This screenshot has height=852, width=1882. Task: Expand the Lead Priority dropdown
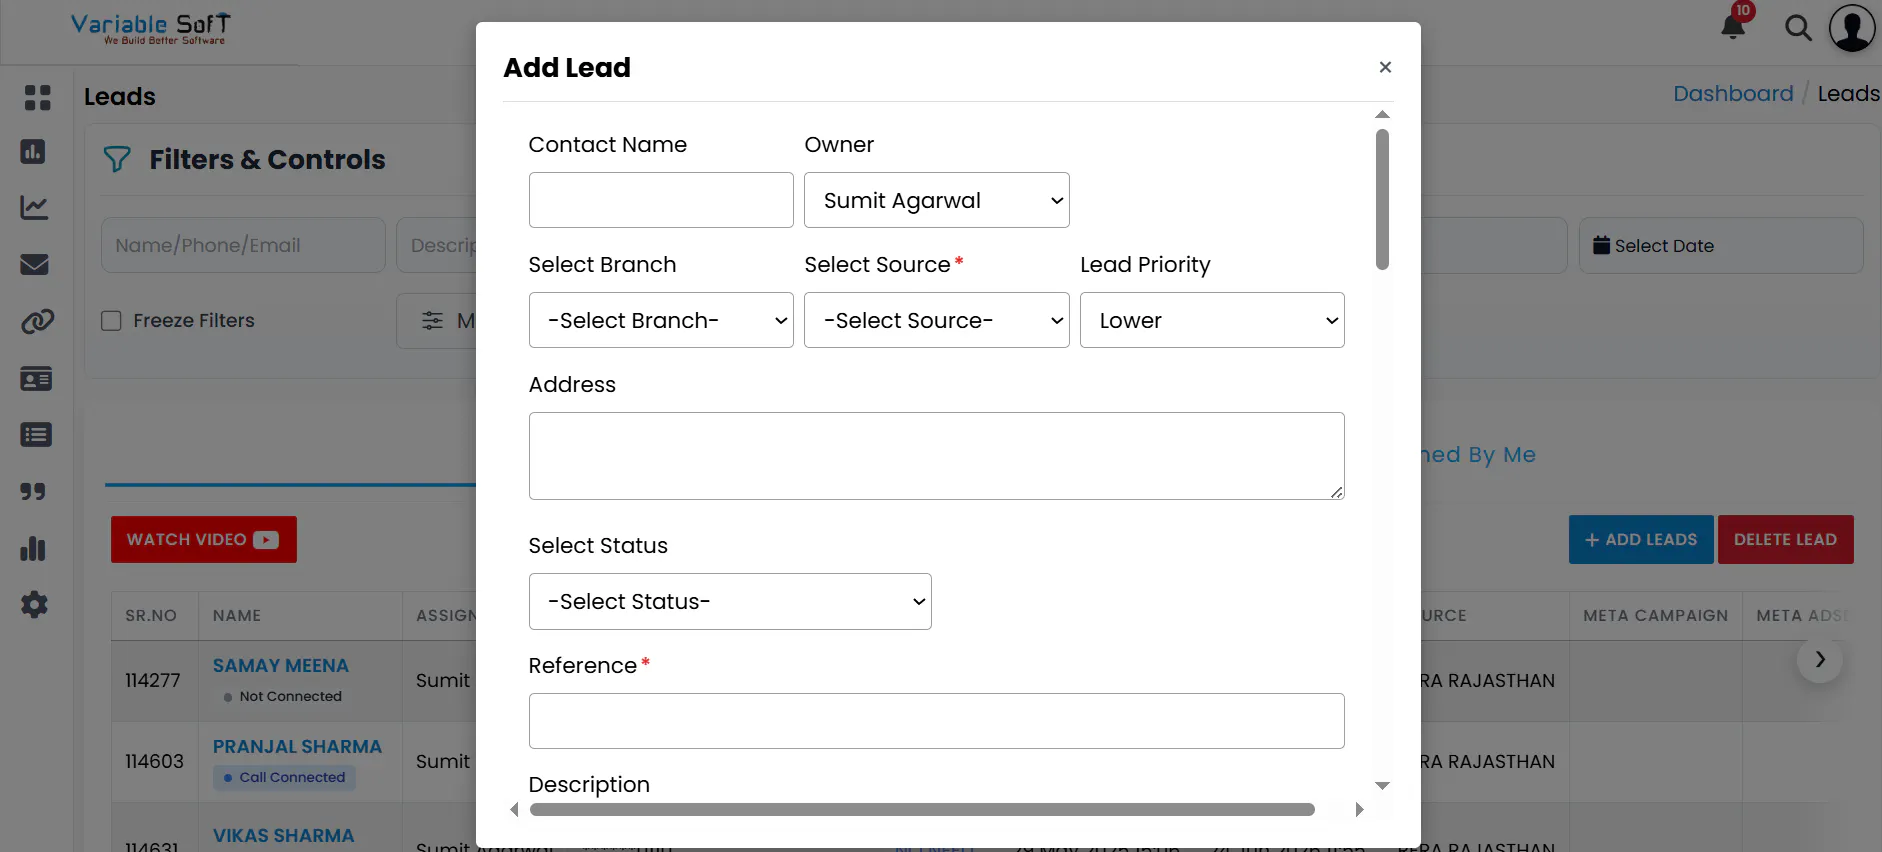coord(1212,320)
